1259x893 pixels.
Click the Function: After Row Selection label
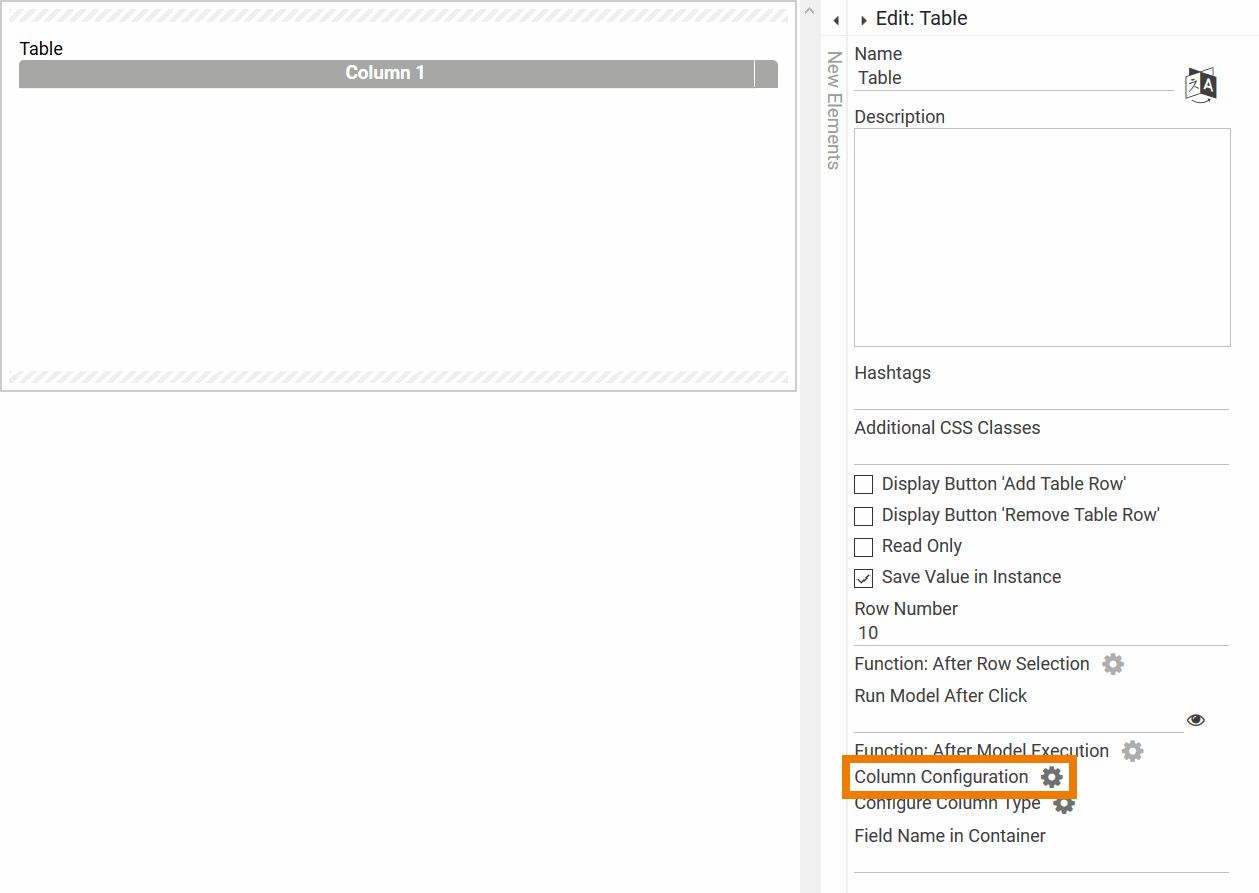pyautogui.click(x=972, y=664)
